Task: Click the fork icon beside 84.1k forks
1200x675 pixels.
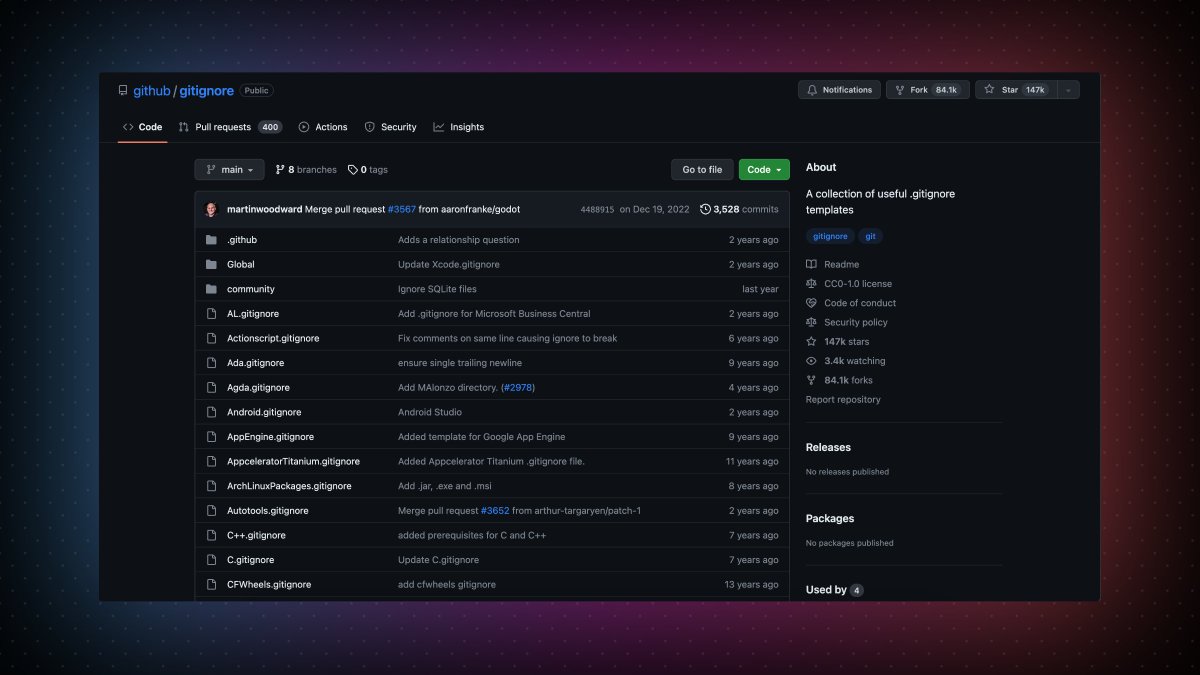Action: (811, 380)
